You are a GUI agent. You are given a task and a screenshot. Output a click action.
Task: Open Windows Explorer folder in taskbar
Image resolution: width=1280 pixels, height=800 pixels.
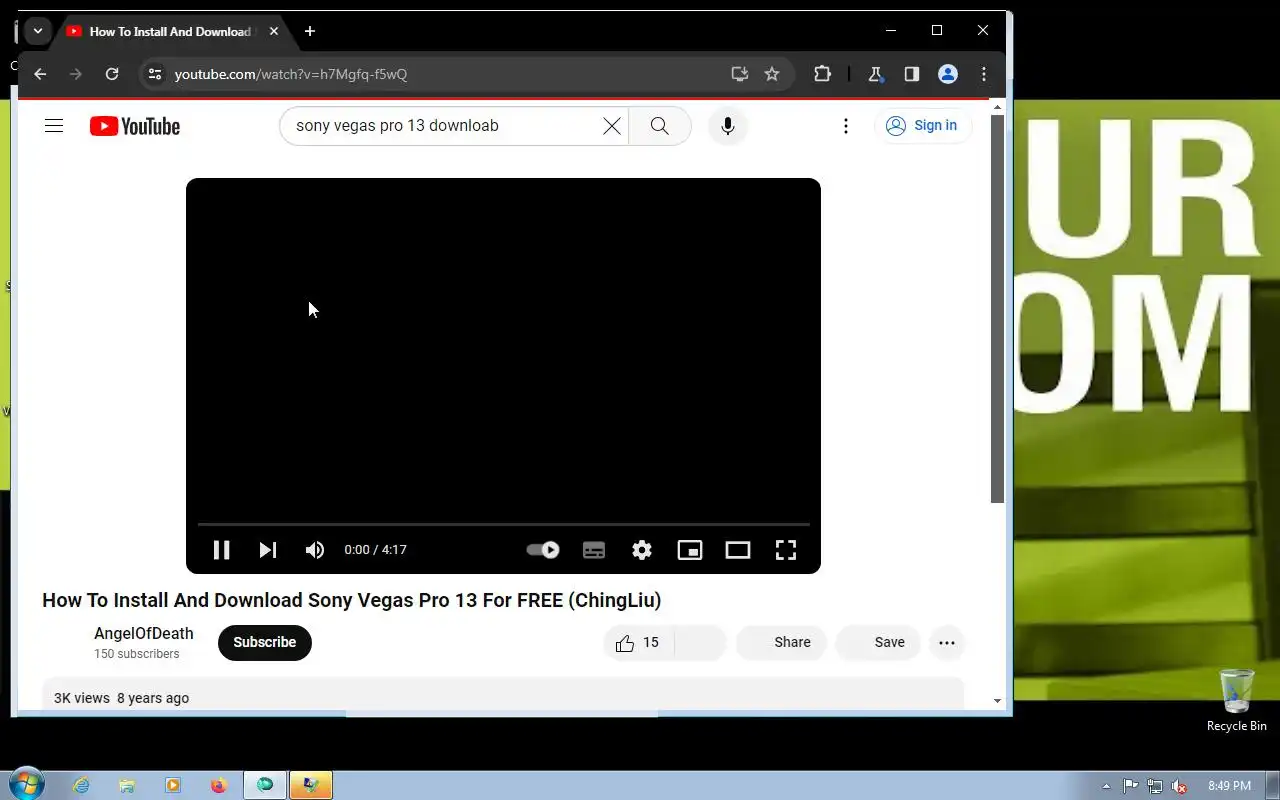[x=127, y=786]
